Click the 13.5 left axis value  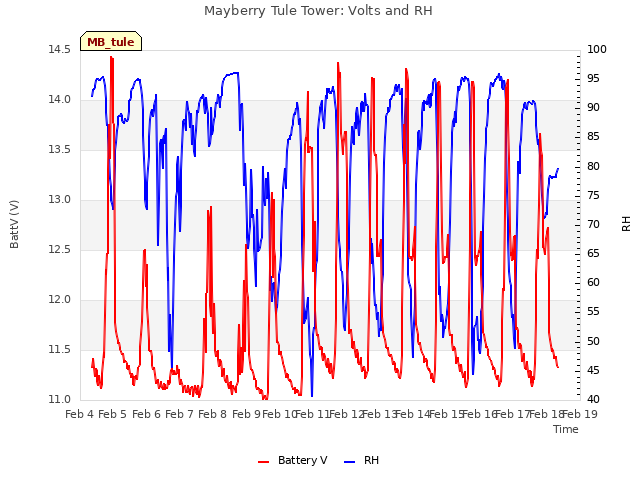(x=59, y=149)
